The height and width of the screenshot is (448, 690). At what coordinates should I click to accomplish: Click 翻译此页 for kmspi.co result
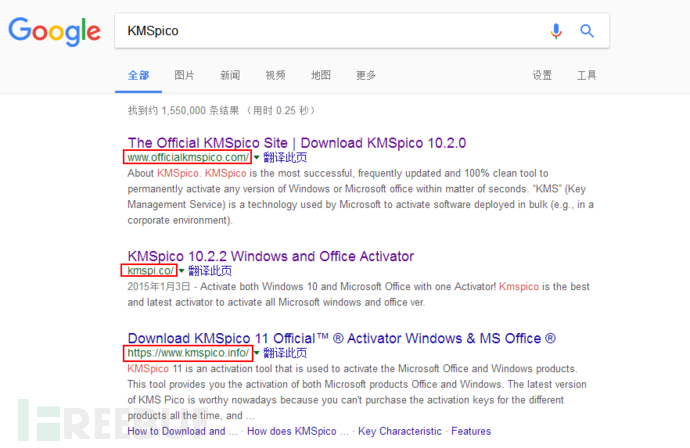tap(210, 271)
